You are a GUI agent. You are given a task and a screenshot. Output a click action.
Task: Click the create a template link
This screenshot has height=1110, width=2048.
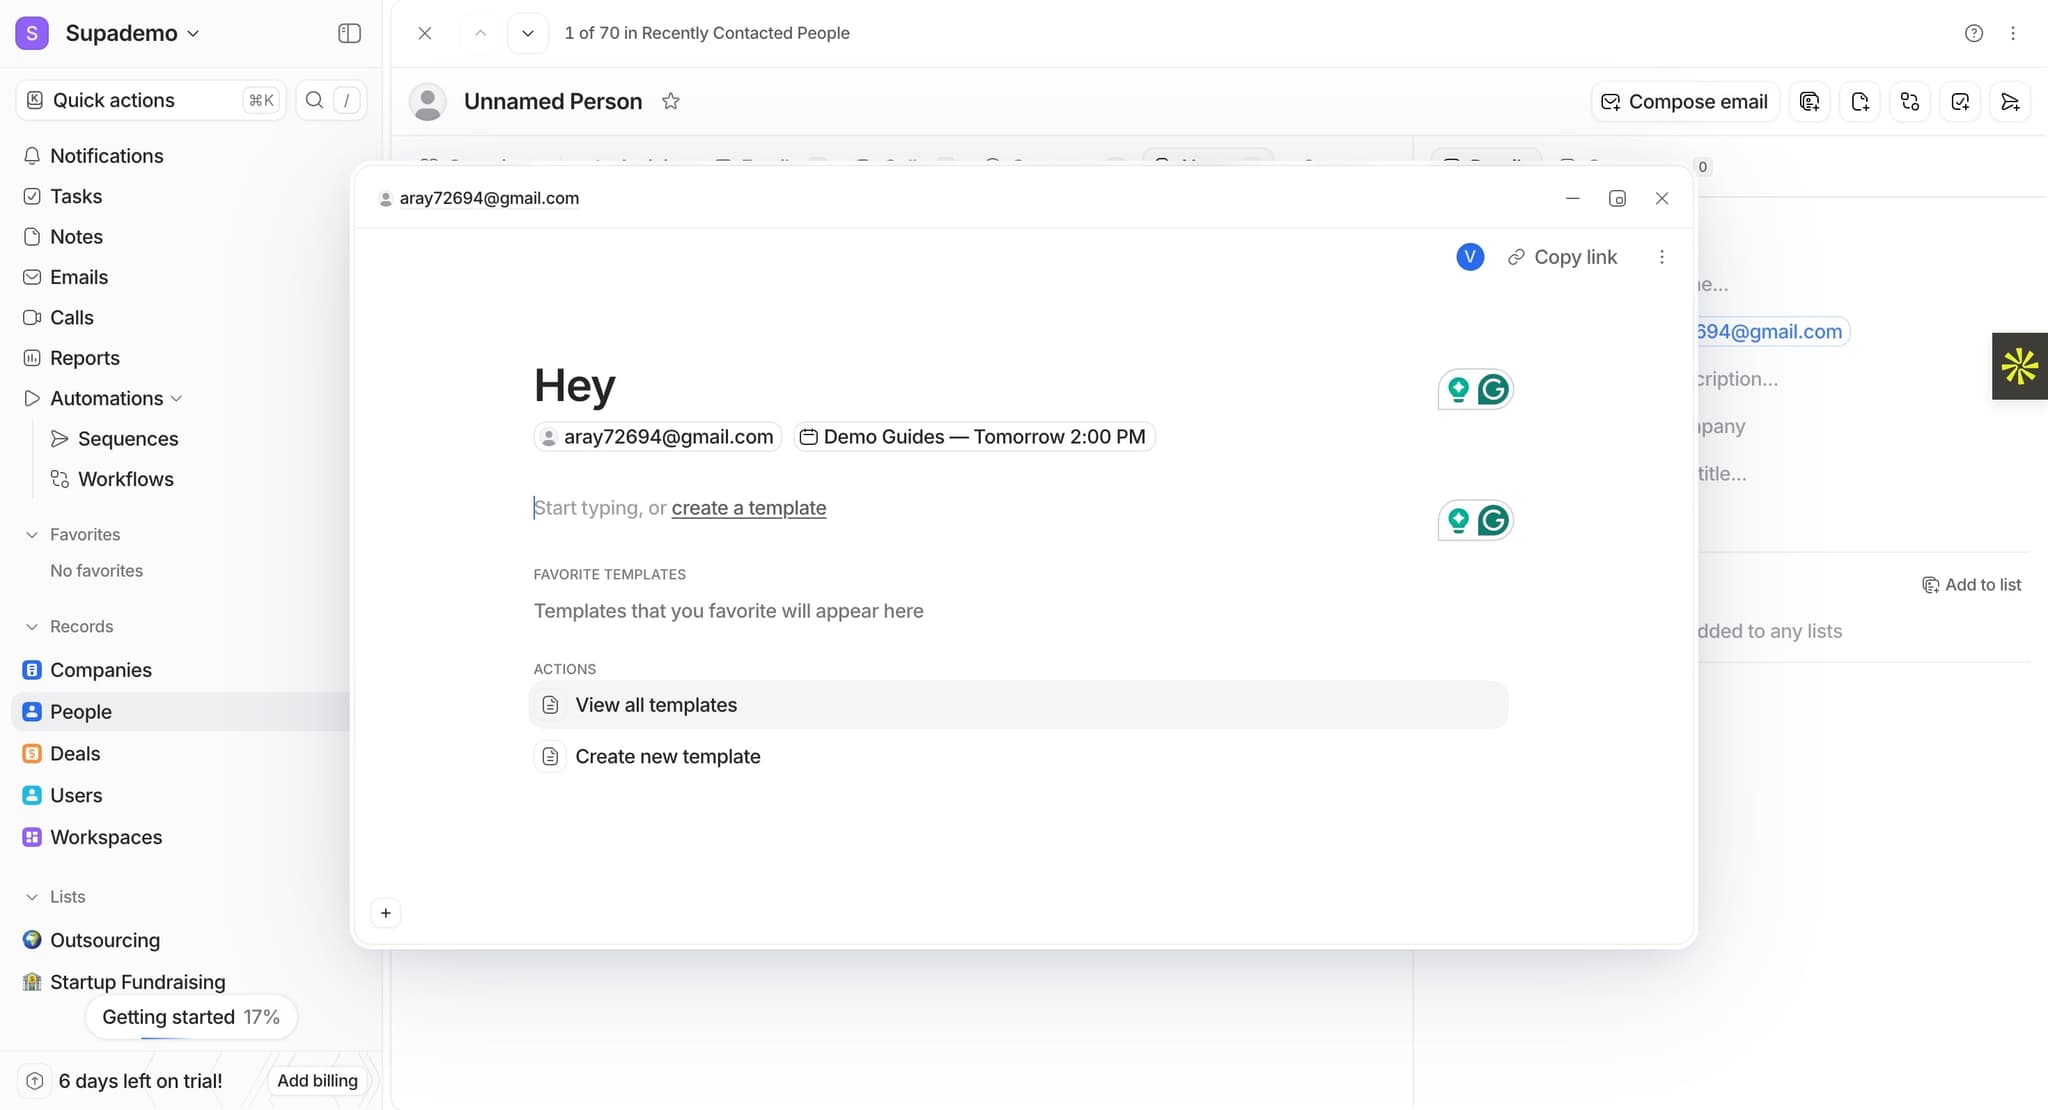point(748,508)
